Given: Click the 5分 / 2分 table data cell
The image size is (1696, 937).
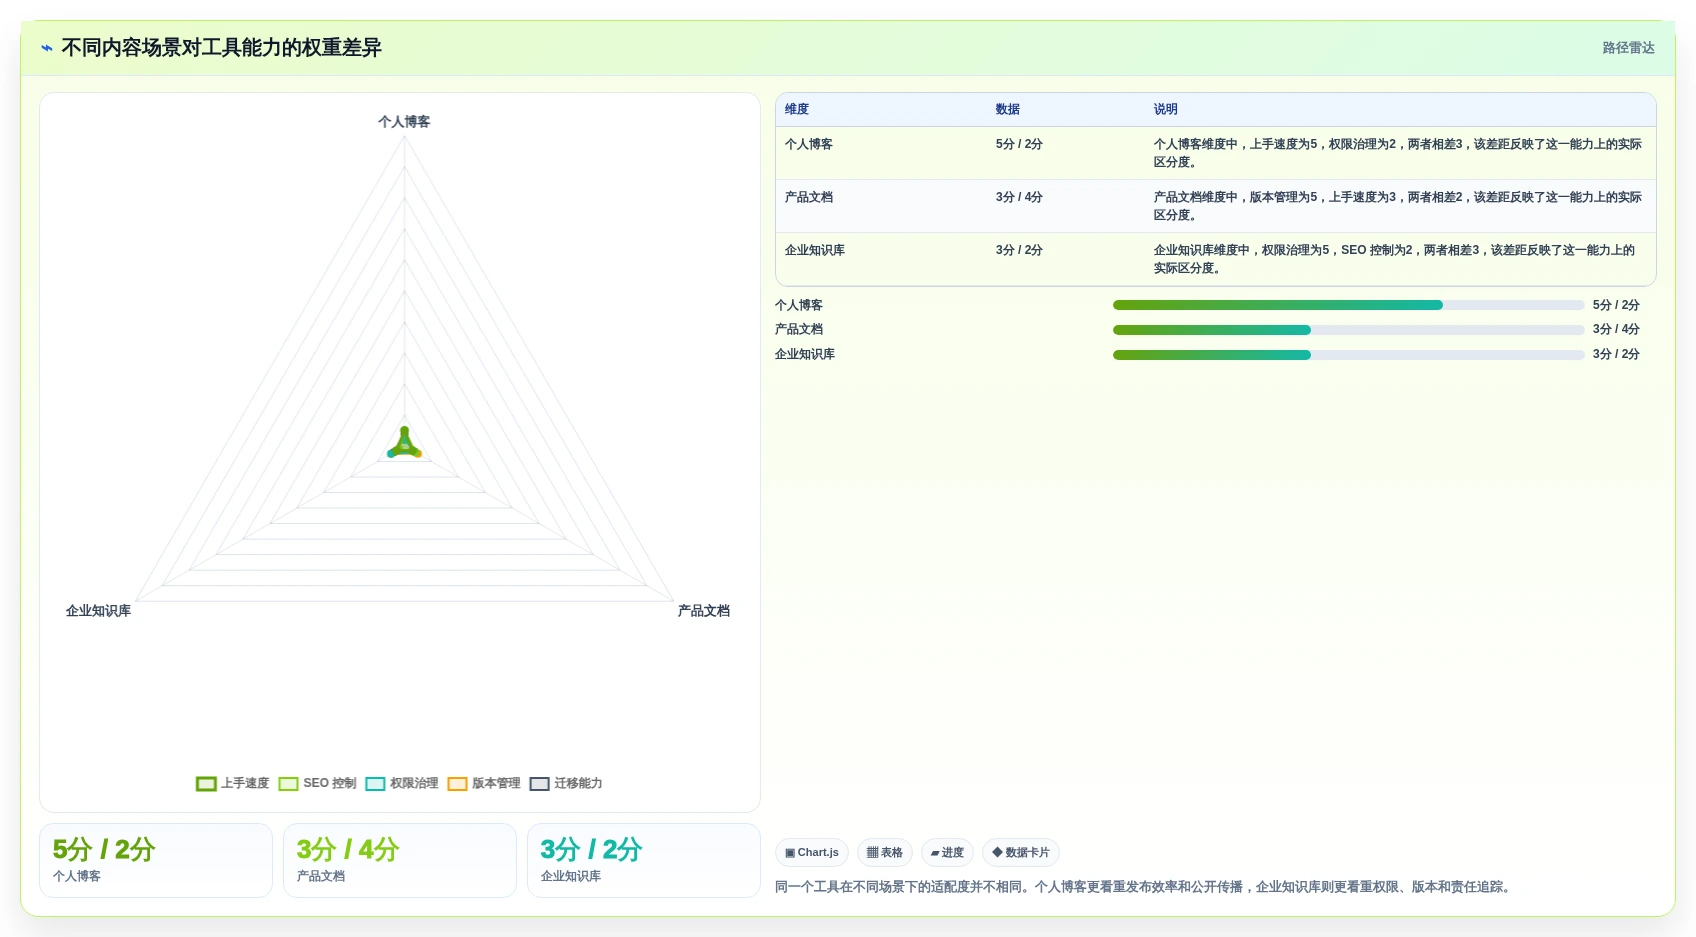Looking at the screenshot, I should click(1019, 145).
